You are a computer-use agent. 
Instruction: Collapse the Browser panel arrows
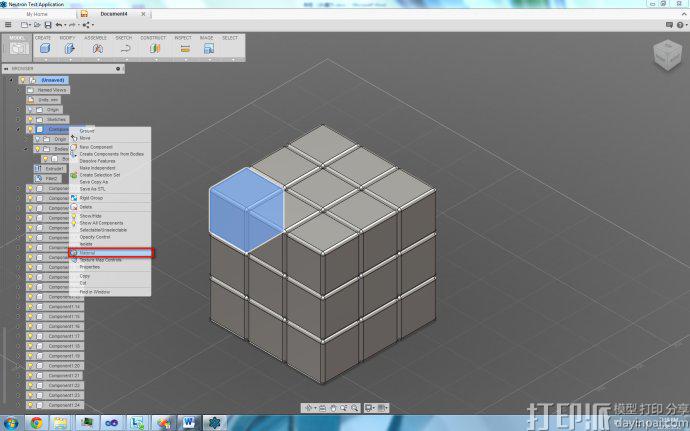coord(6,69)
